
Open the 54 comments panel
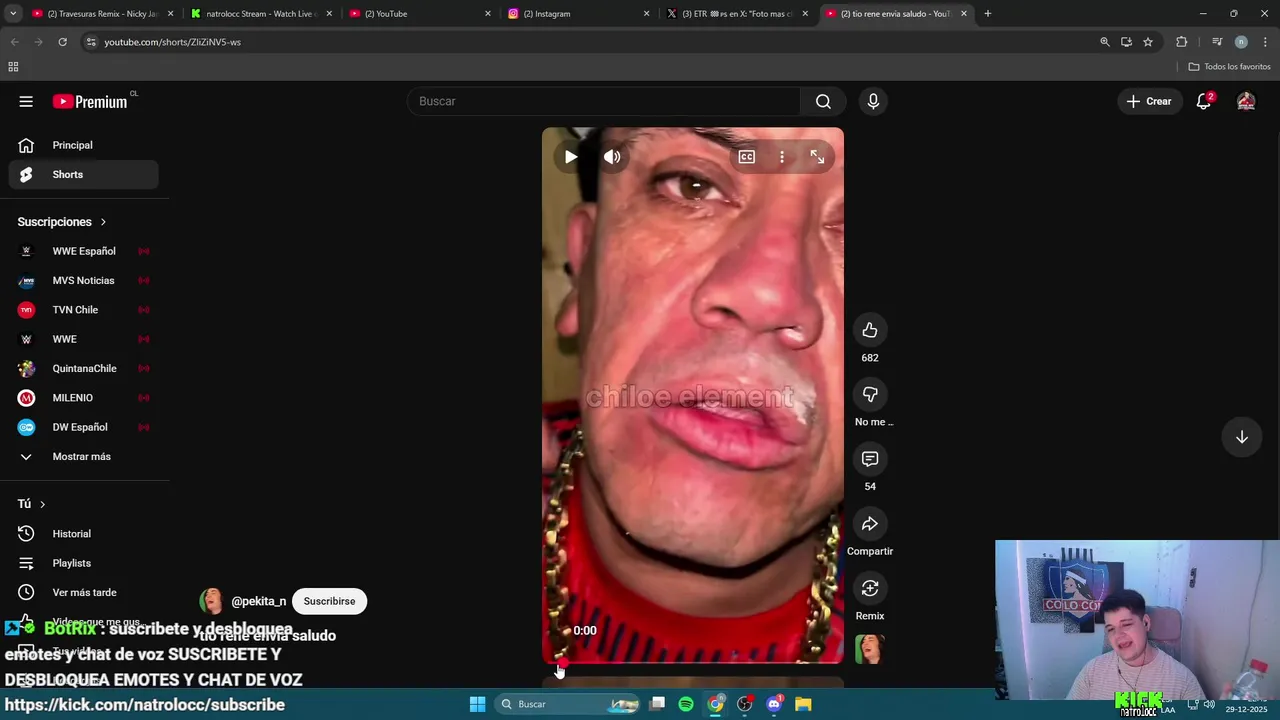tap(870, 459)
